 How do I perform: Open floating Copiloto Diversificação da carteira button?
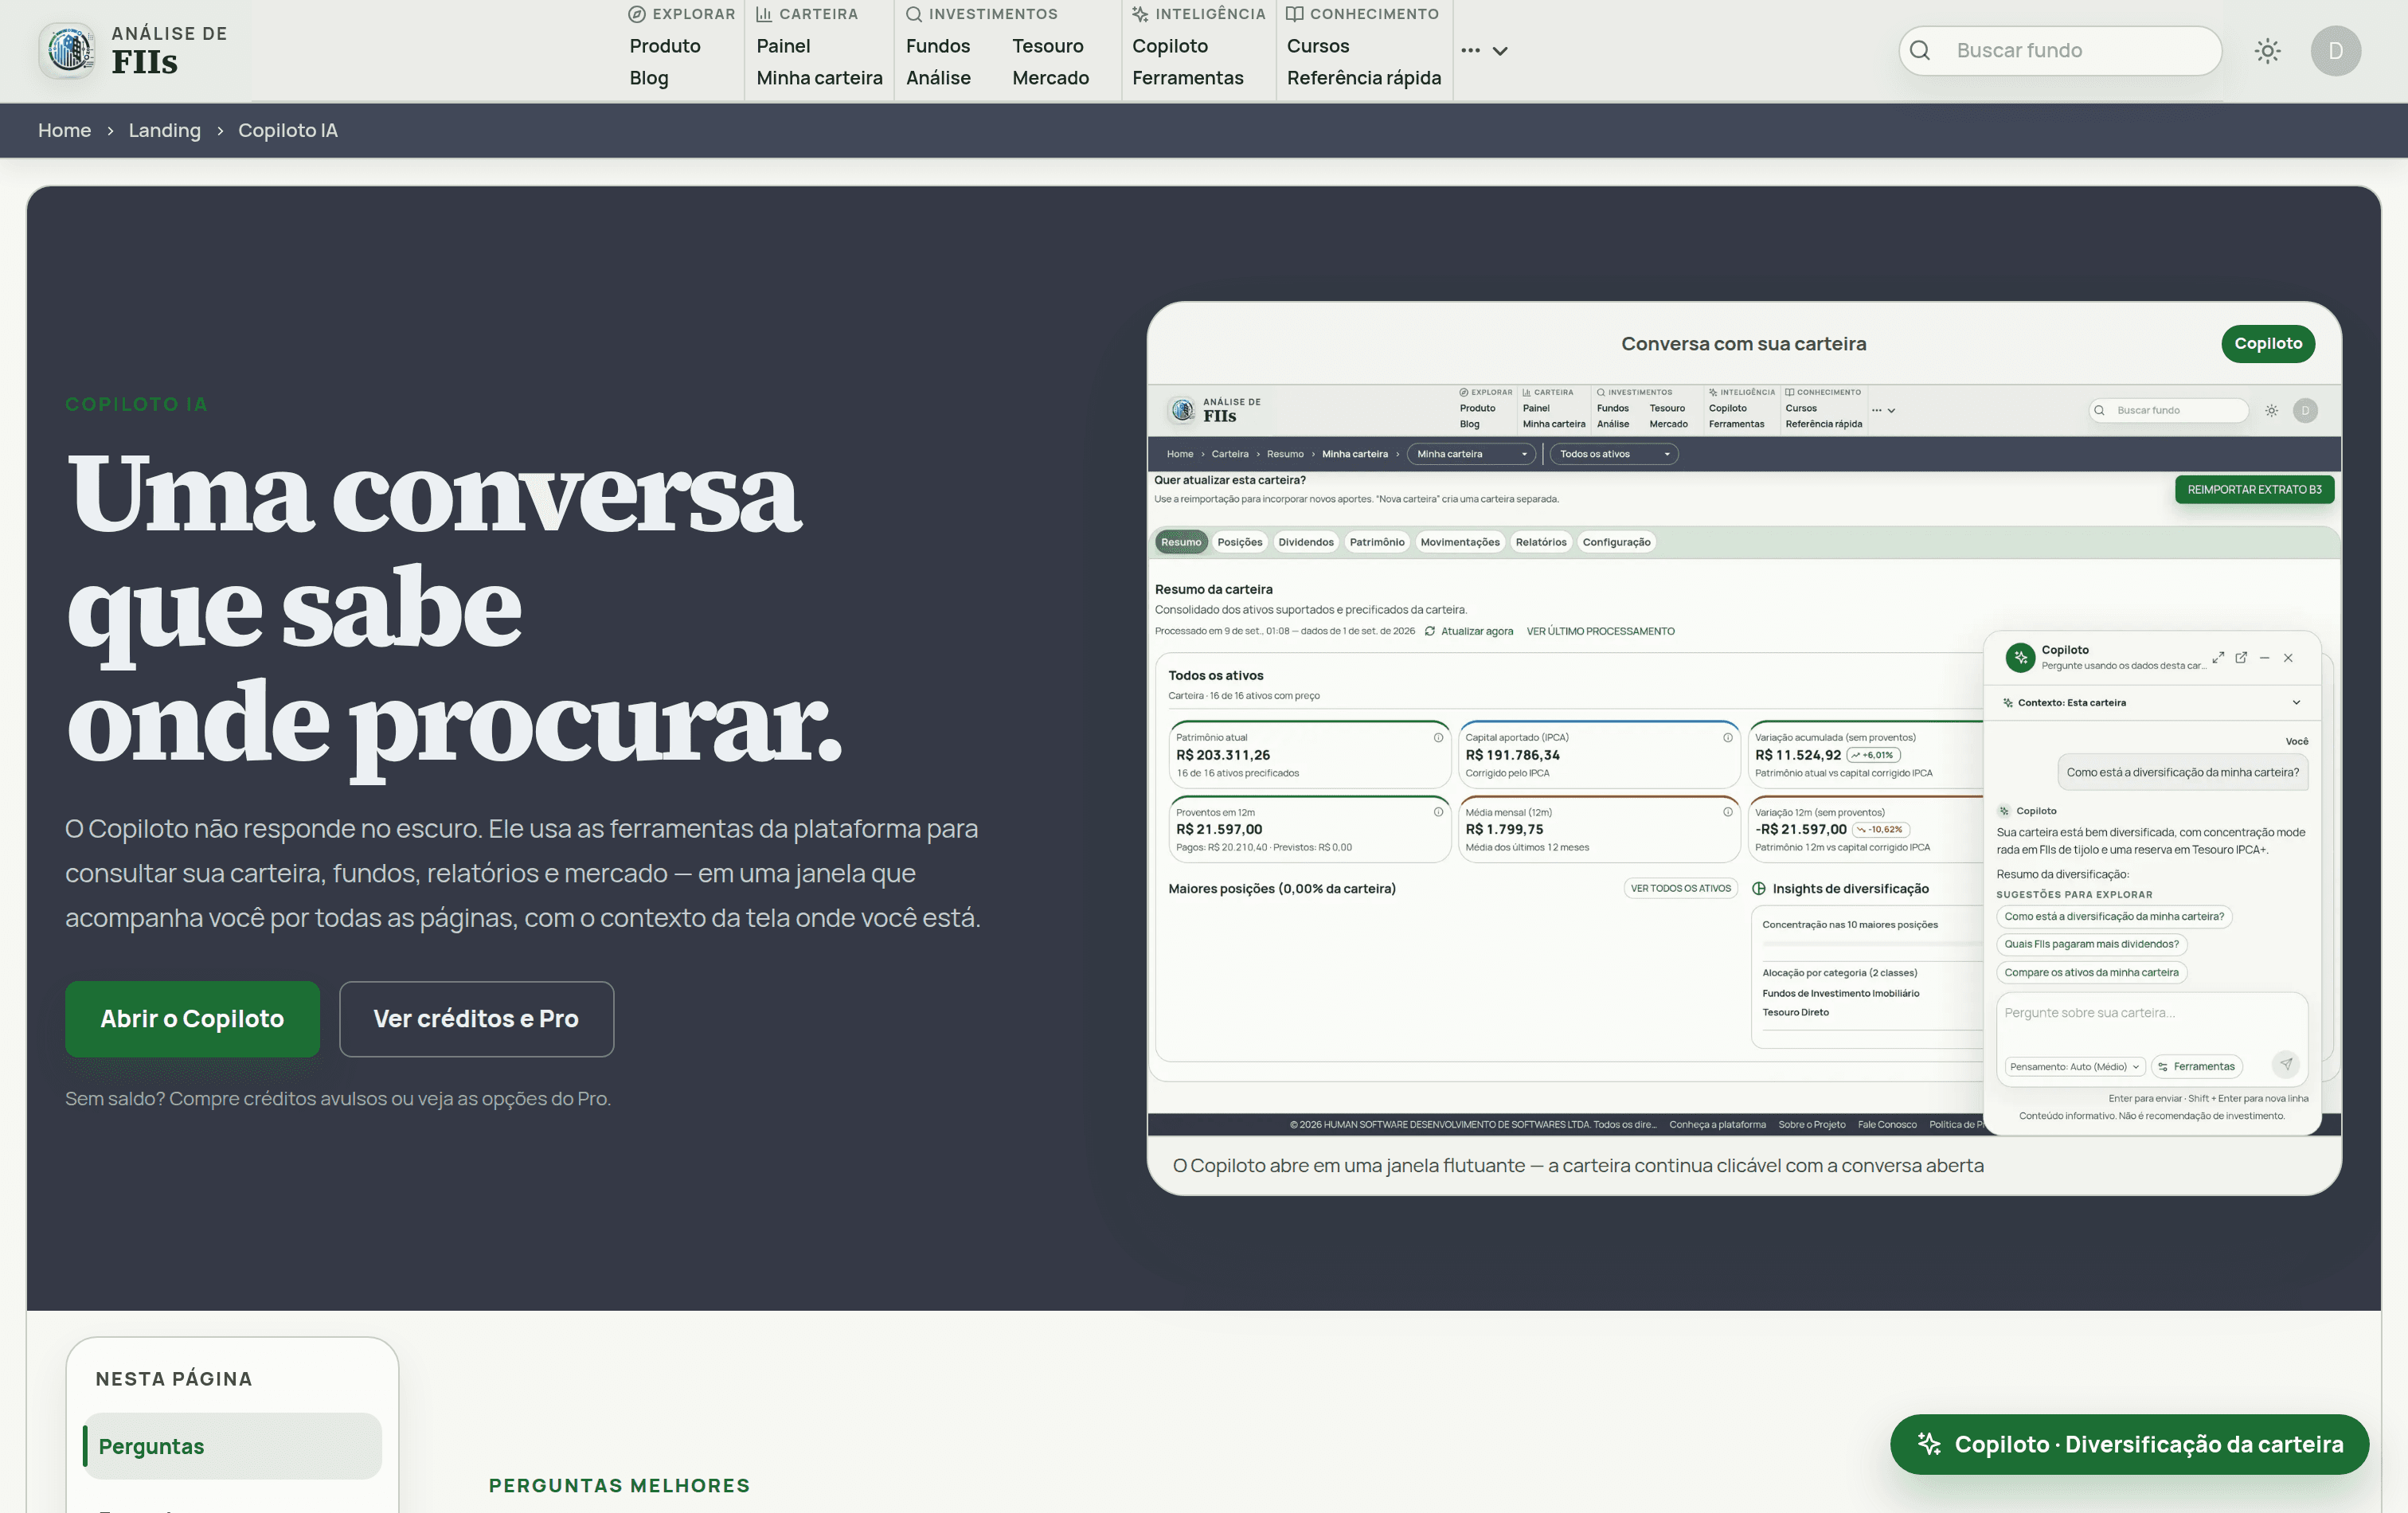(x=2129, y=1444)
